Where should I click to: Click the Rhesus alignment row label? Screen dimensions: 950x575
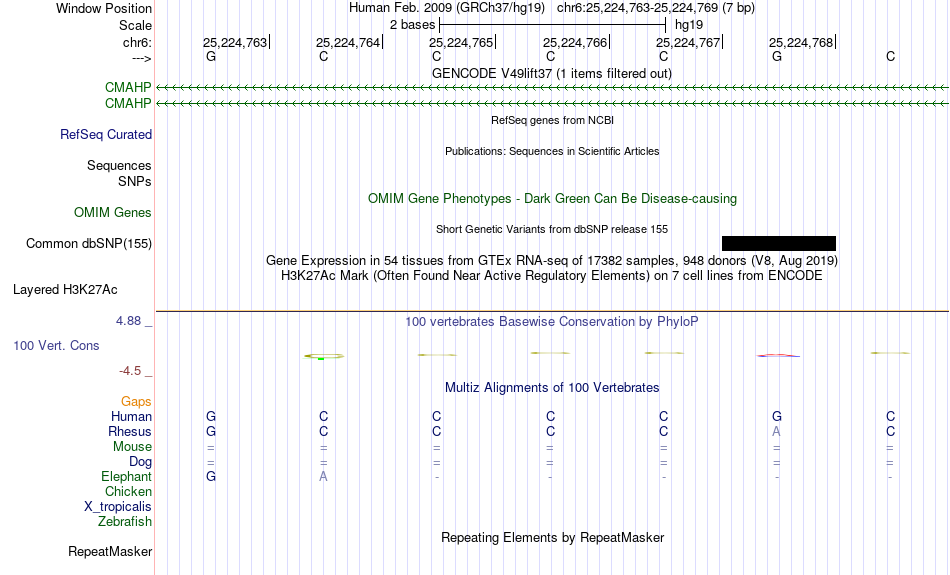[130, 431]
